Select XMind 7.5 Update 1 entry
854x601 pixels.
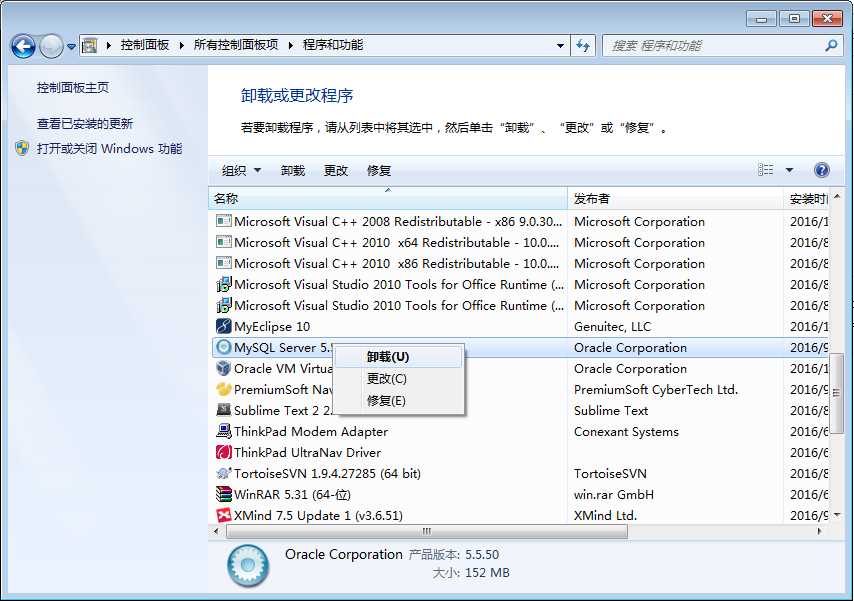(318, 515)
